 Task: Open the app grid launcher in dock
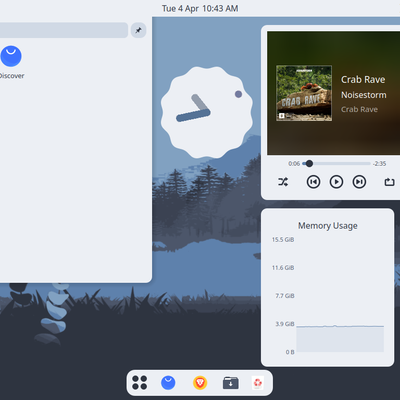point(139,383)
